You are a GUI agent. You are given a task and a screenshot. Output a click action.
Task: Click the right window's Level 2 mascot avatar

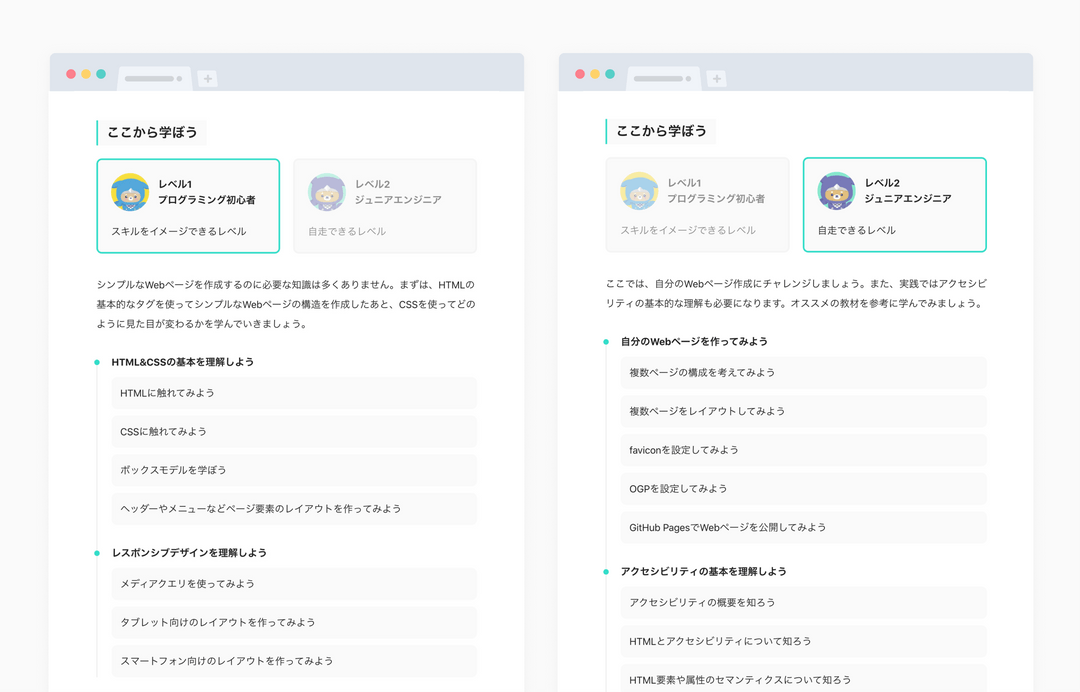click(x=836, y=191)
